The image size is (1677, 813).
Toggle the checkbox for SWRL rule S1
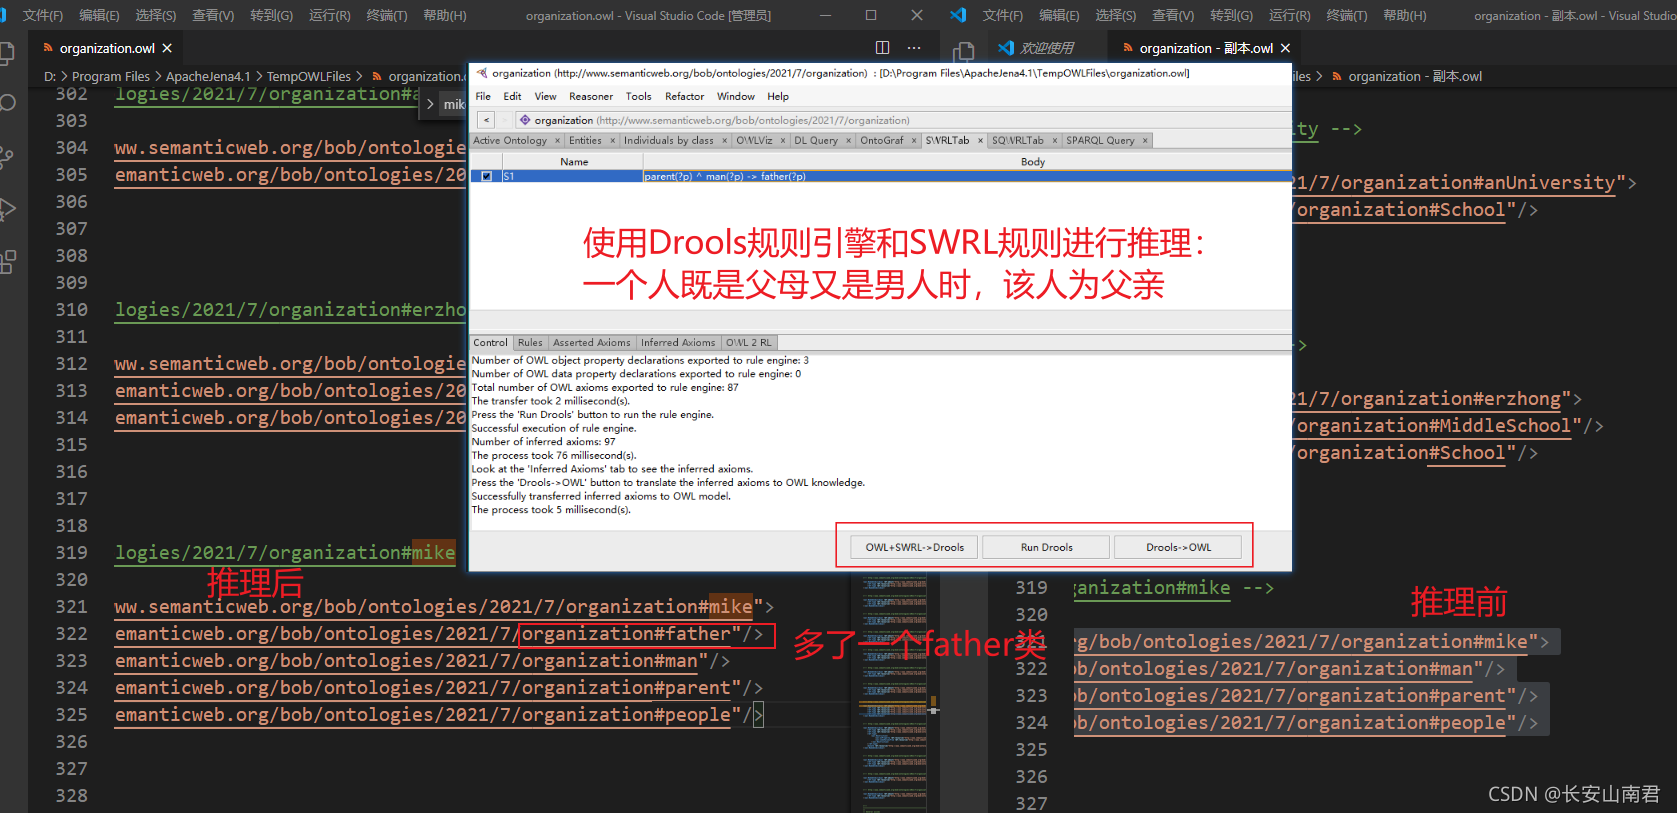[x=486, y=176]
